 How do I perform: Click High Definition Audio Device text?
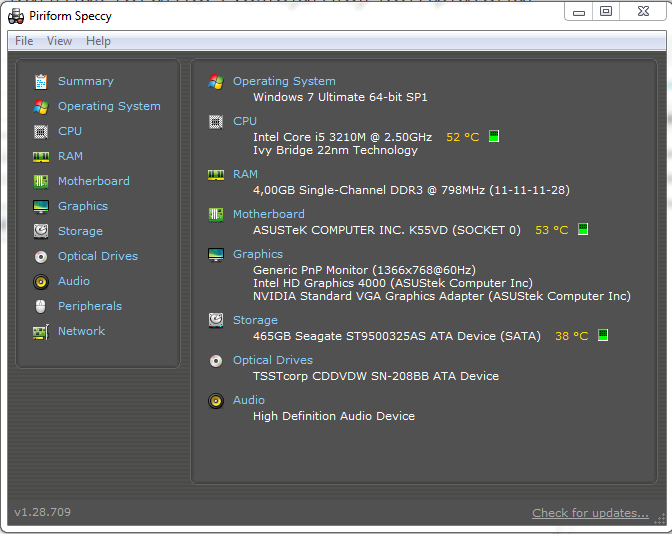click(x=334, y=416)
